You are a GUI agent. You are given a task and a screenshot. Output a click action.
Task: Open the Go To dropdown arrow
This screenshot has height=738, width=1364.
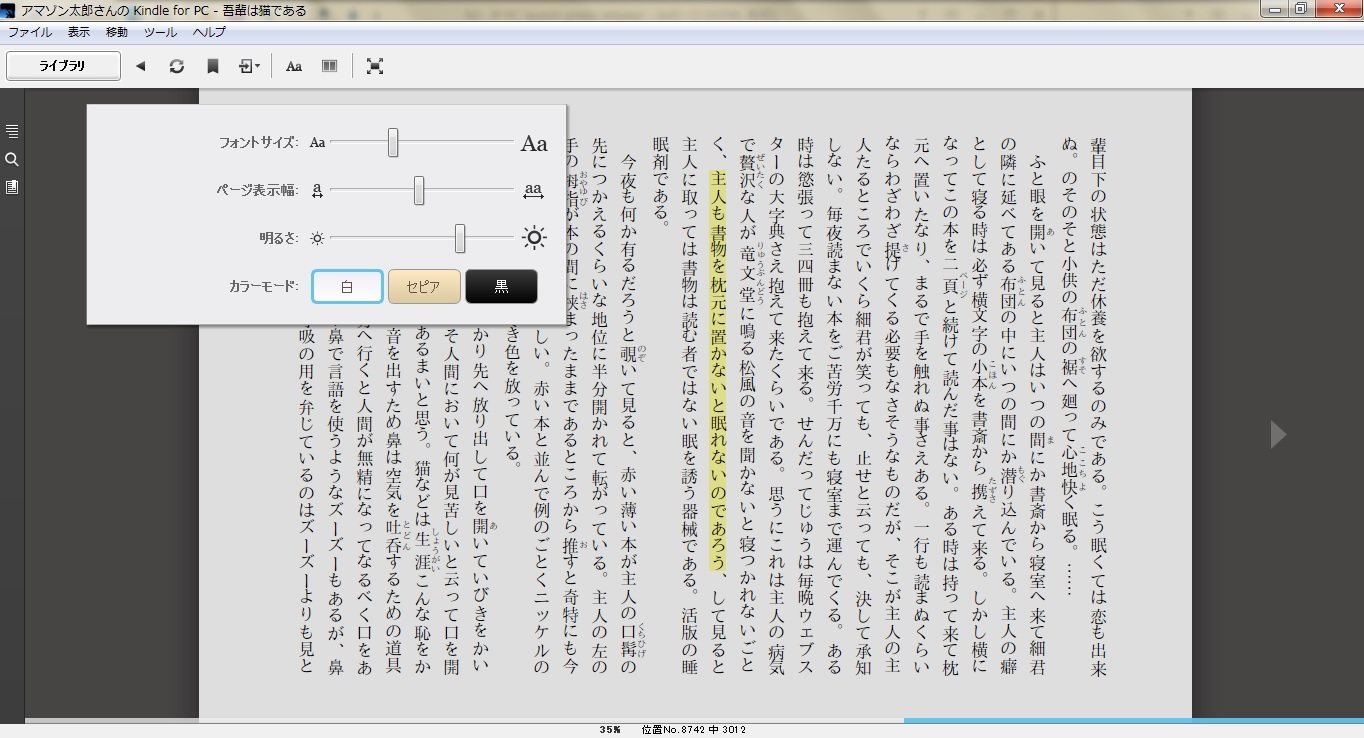click(x=256, y=66)
